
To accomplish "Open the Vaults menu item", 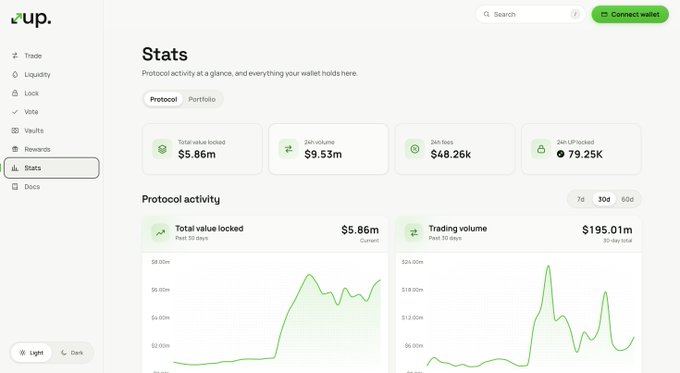I will tap(52, 130).
